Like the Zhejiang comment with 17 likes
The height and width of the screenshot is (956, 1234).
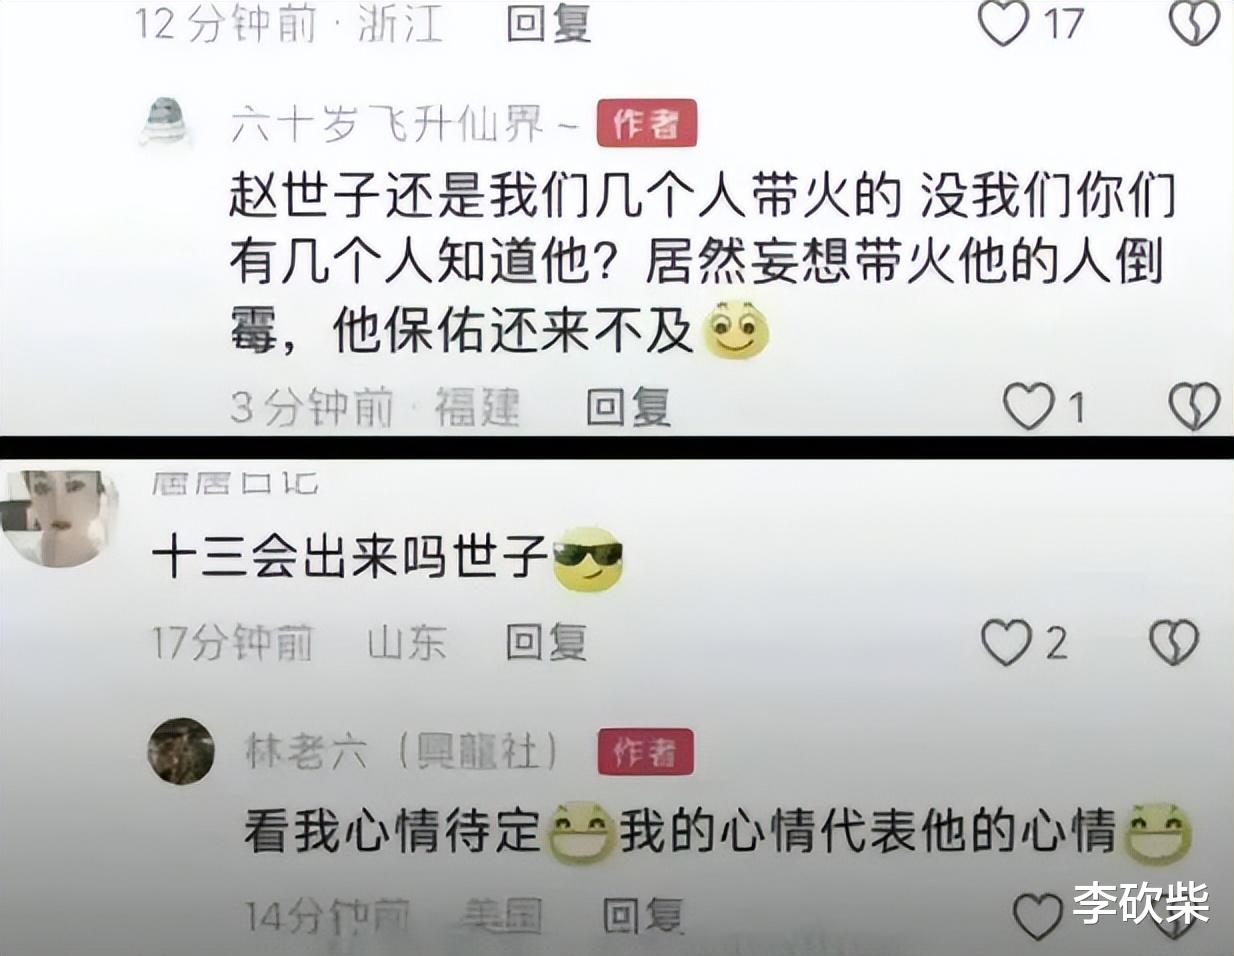1004,23
